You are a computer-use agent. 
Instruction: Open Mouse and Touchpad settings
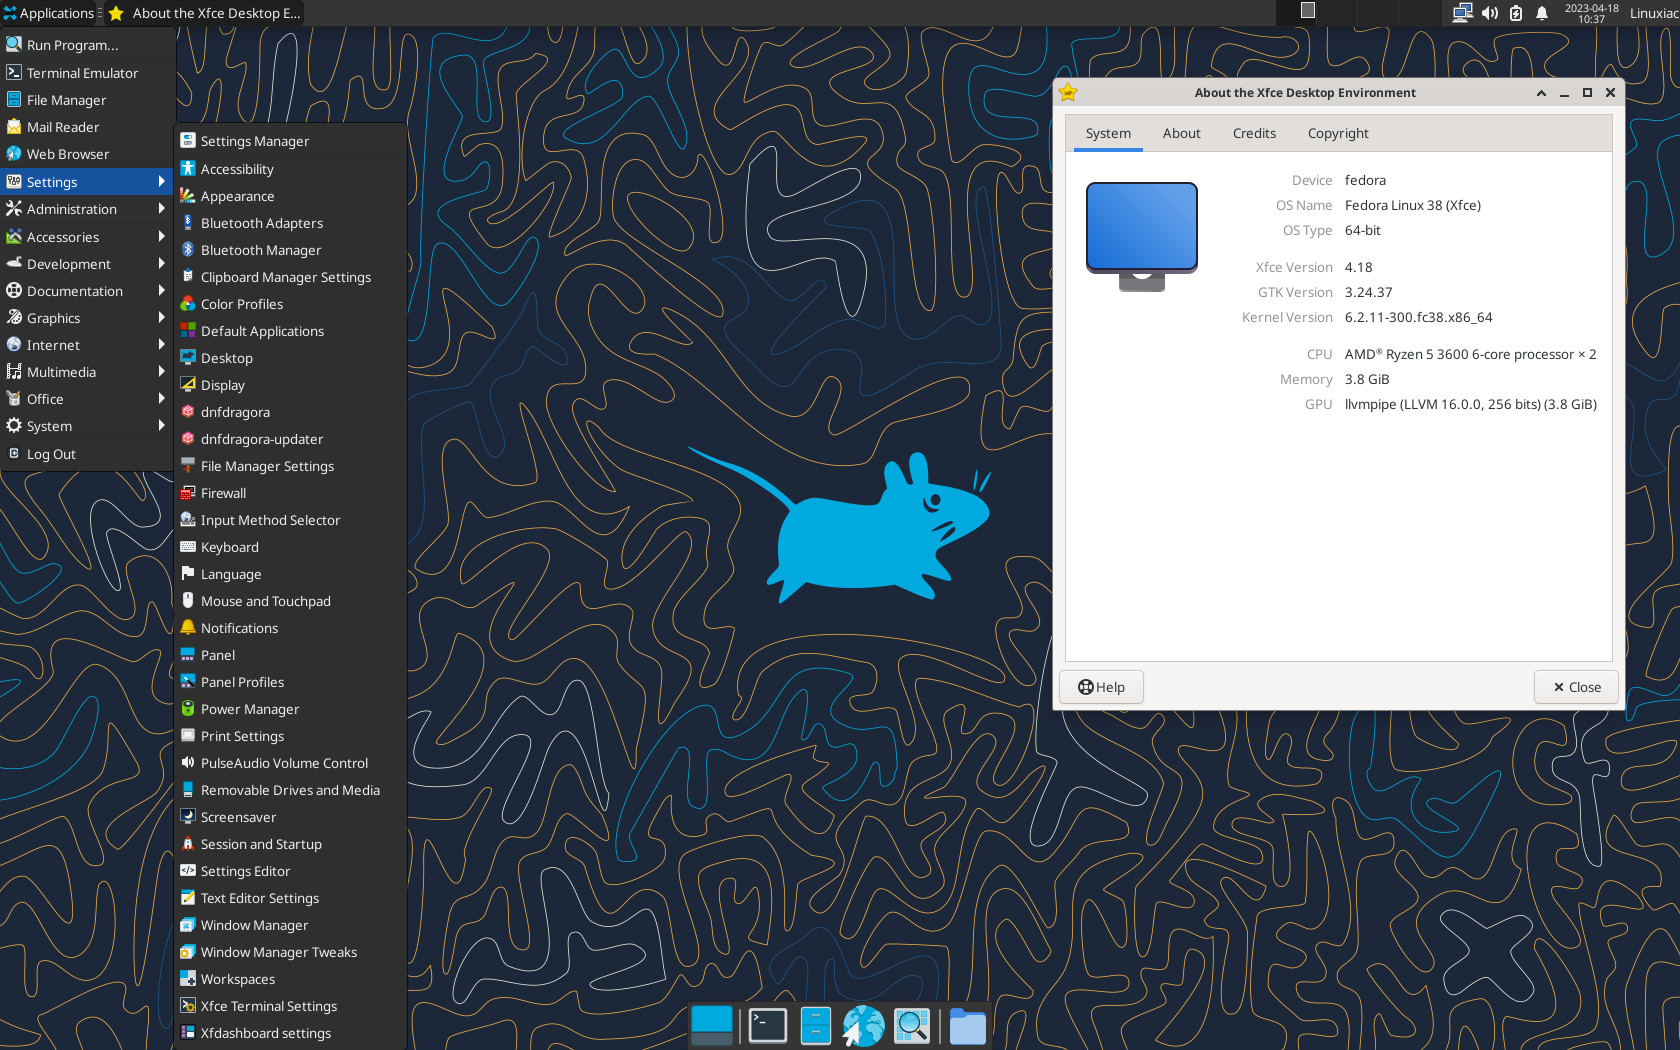pos(290,601)
